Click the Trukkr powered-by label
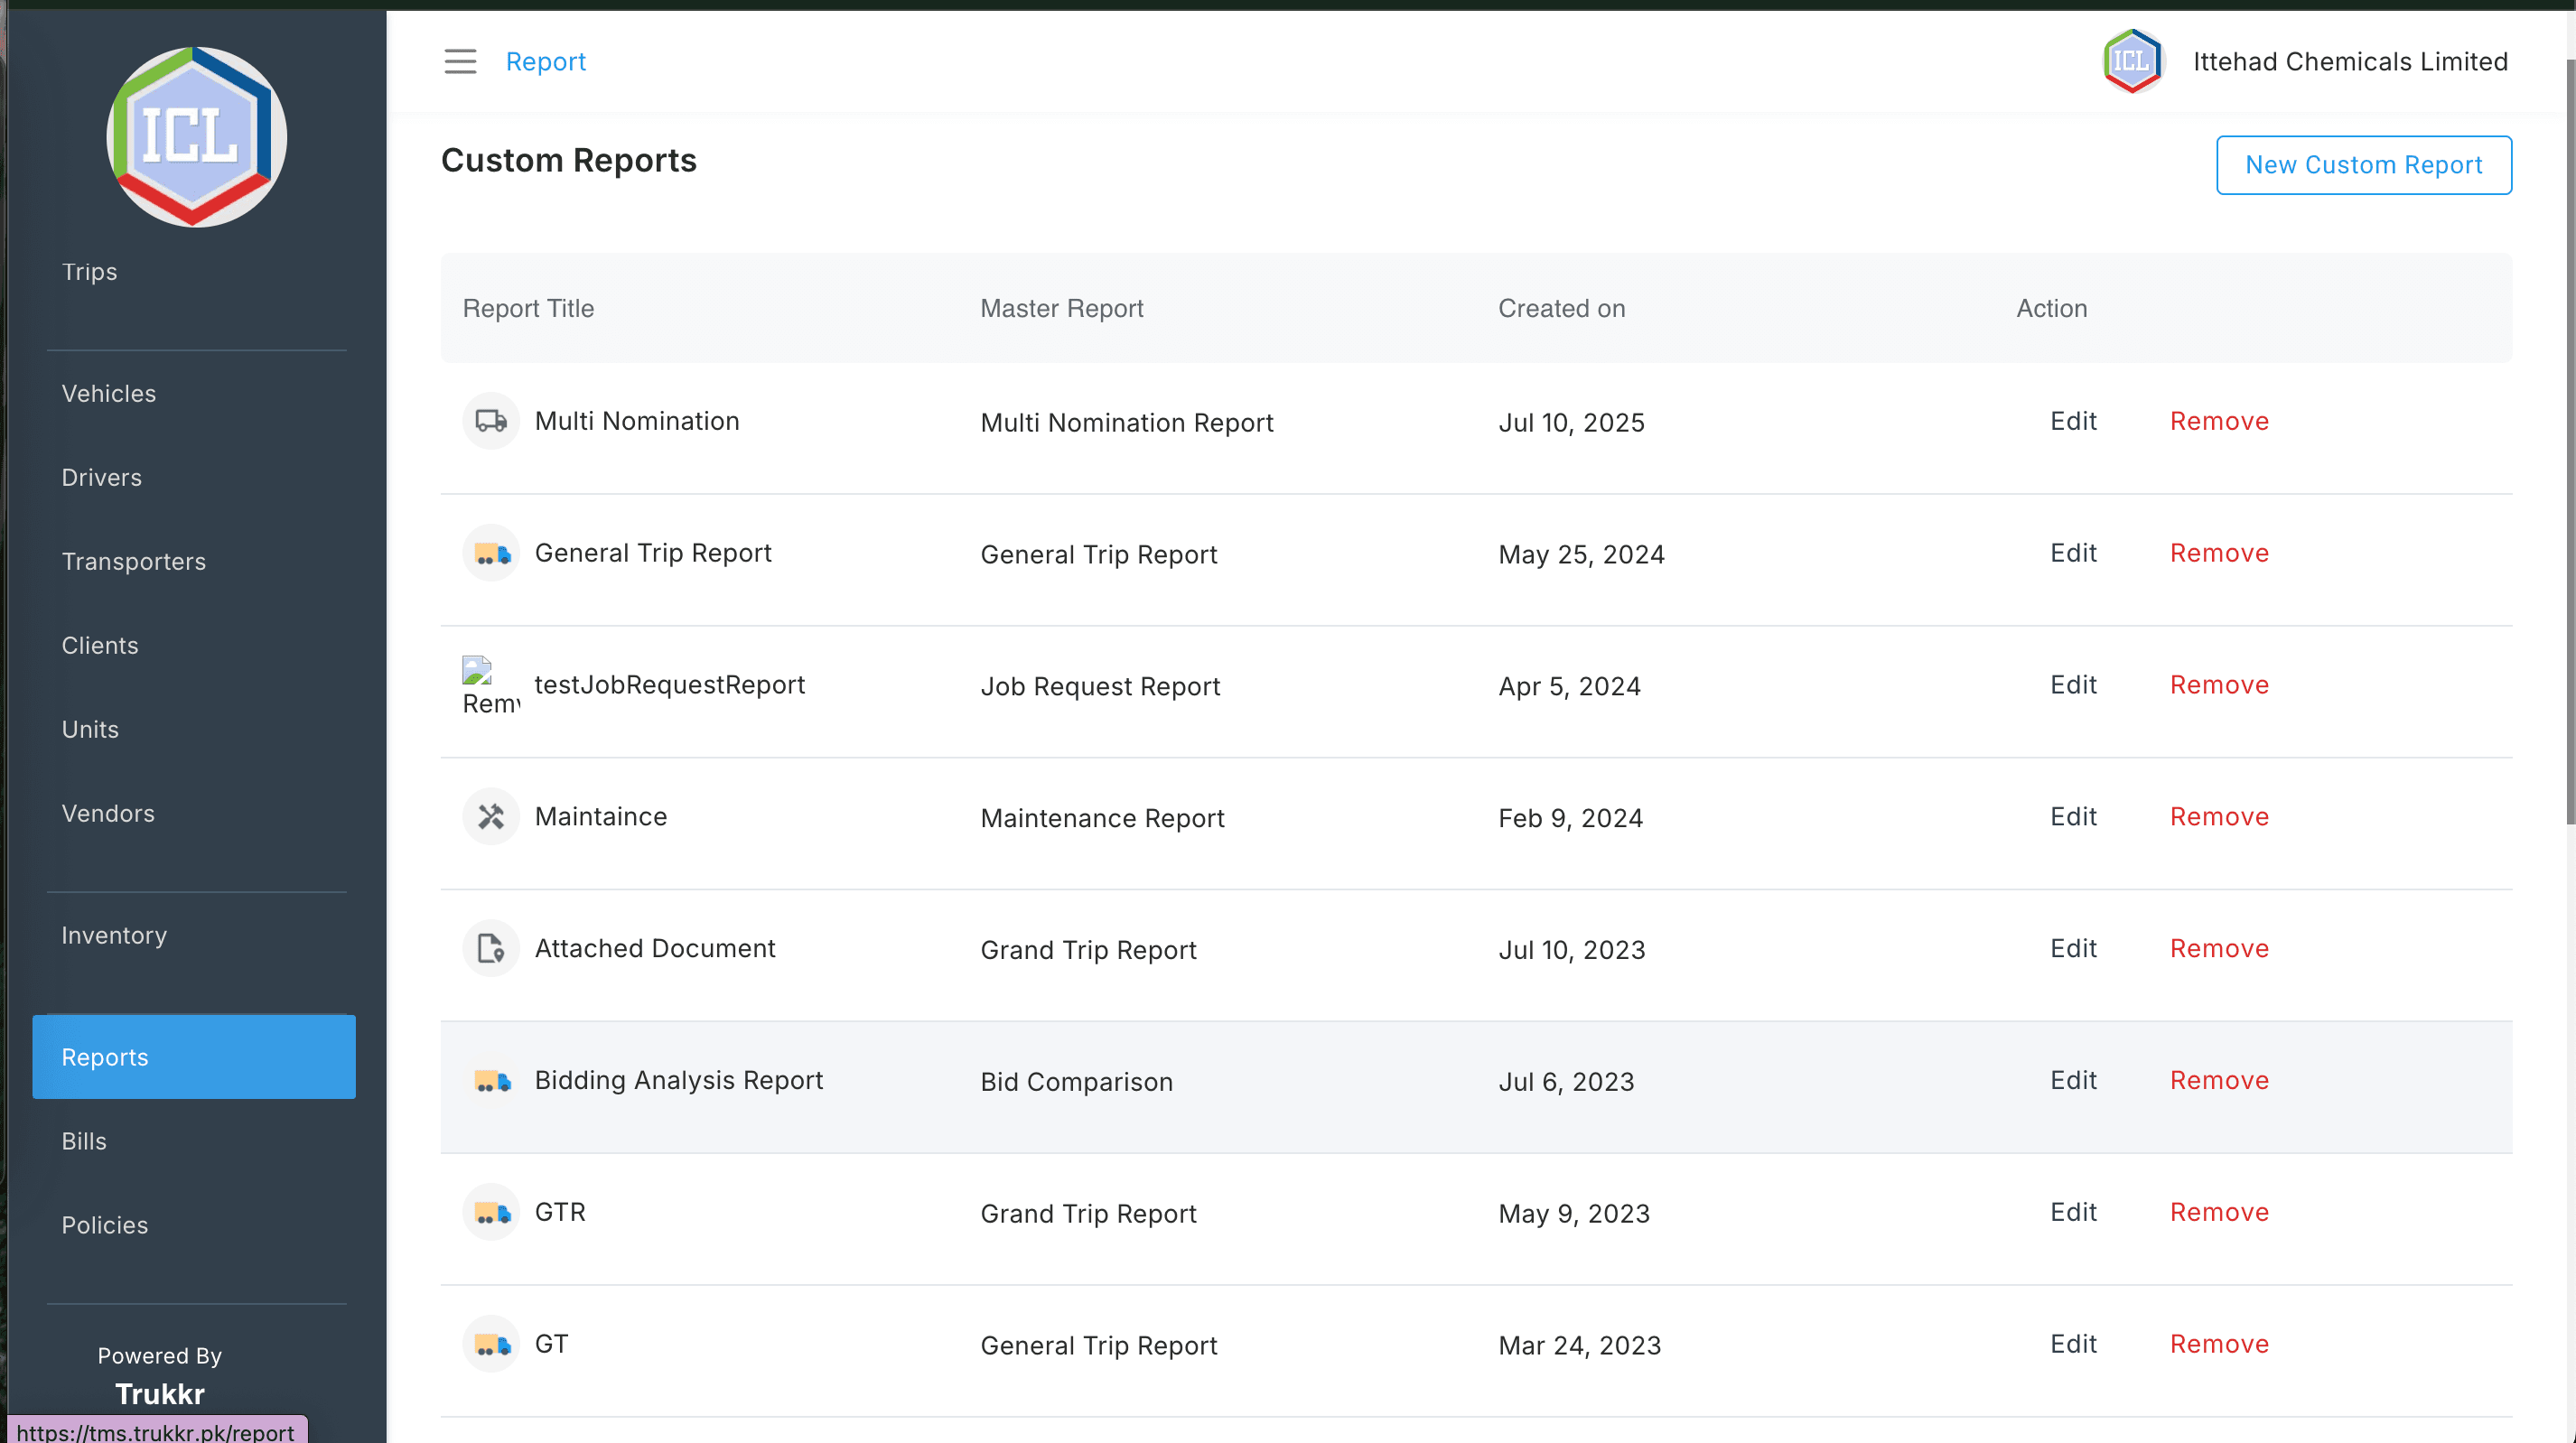 [160, 1394]
